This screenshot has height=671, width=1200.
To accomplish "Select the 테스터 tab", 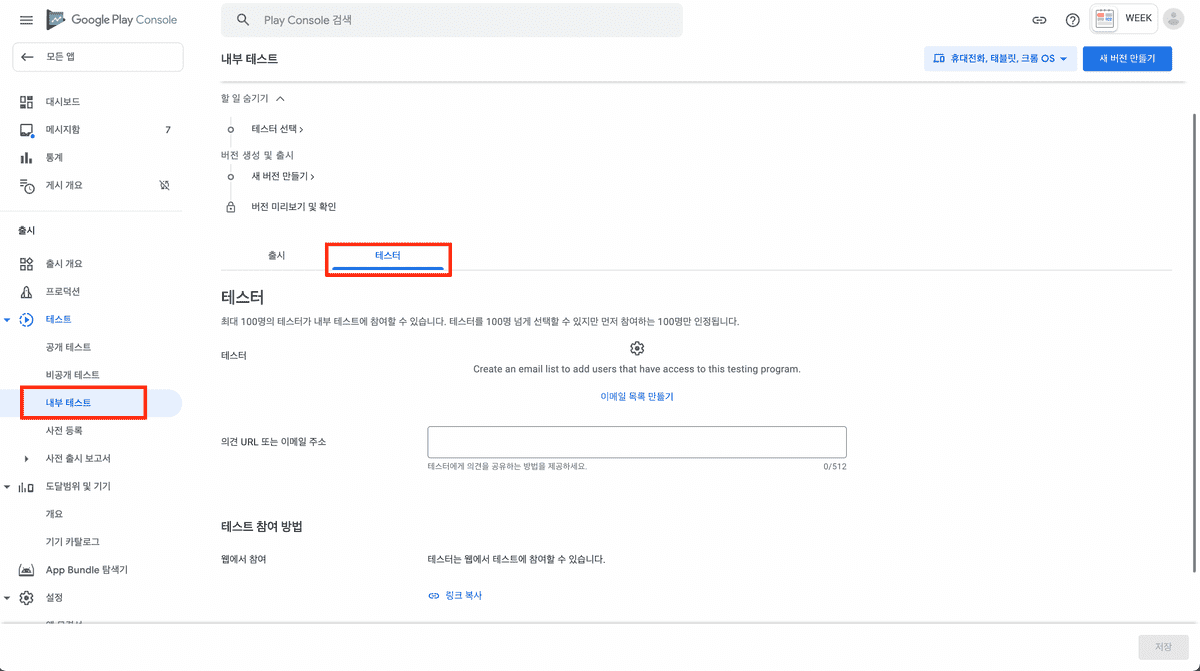I will [388, 256].
